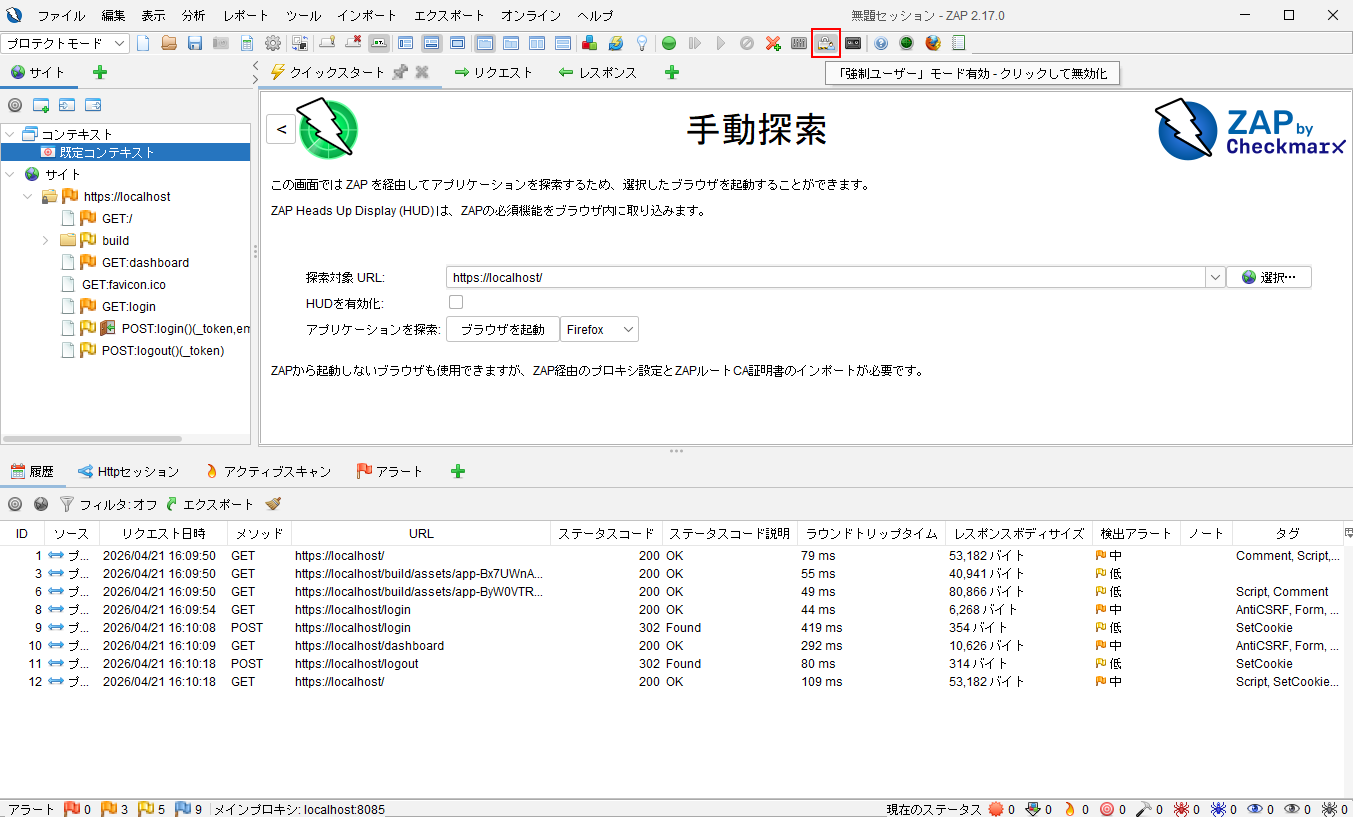Toggle the Forced User mode lock icon
The width and height of the screenshot is (1353, 817).
(826, 43)
